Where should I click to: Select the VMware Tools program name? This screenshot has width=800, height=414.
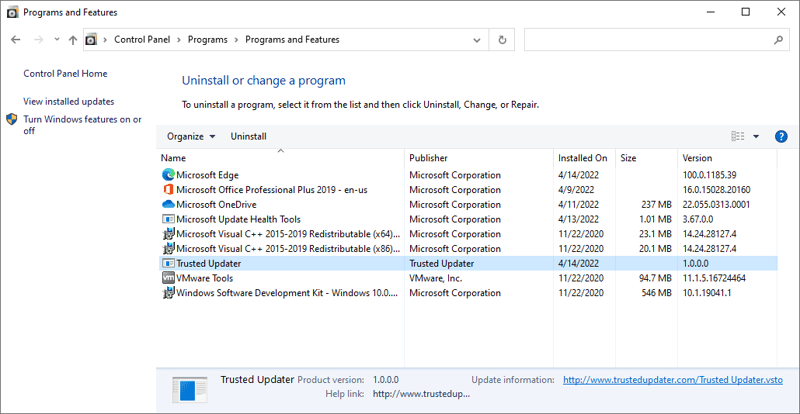pos(205,279)
